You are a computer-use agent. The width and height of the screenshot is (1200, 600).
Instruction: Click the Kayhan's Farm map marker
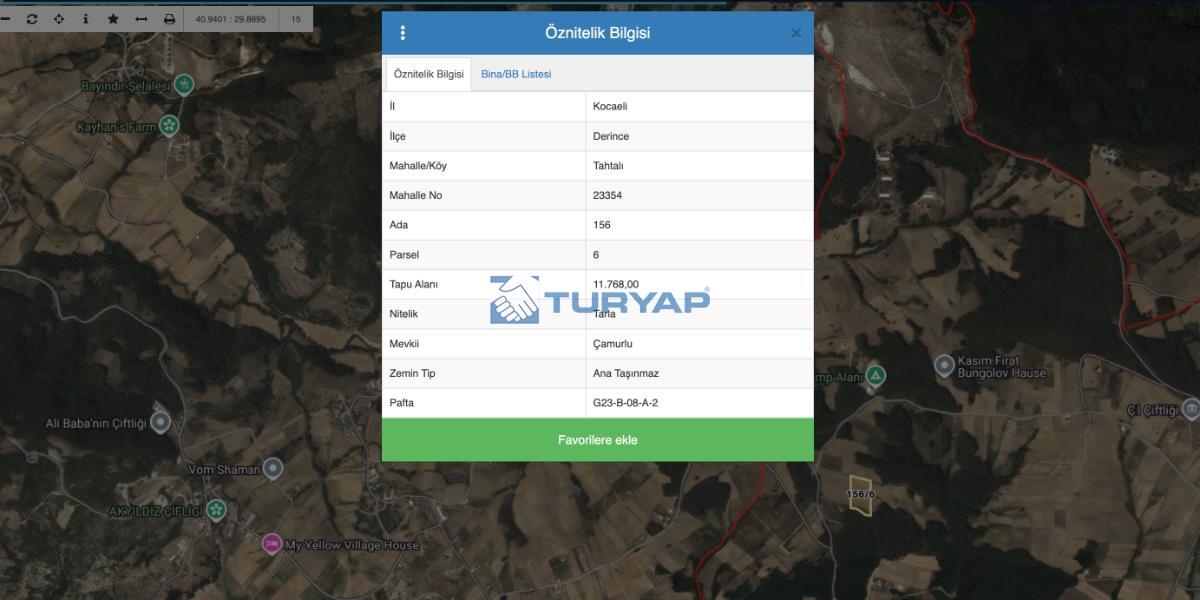pos(170,126)
